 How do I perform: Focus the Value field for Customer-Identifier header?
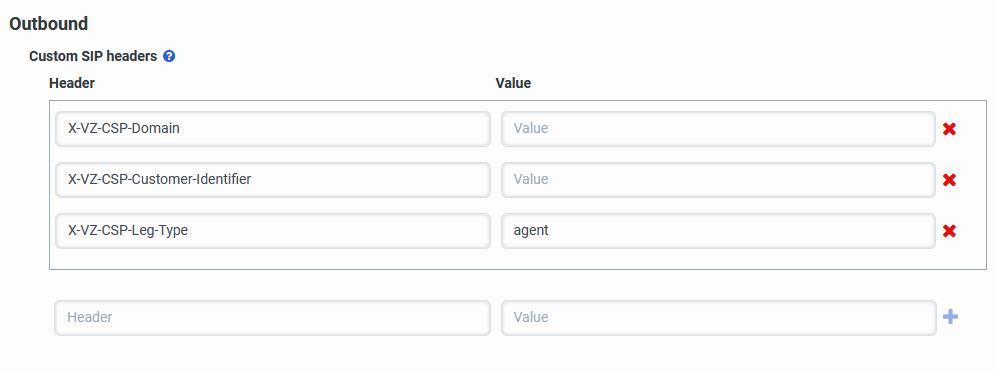pos(718,180)
